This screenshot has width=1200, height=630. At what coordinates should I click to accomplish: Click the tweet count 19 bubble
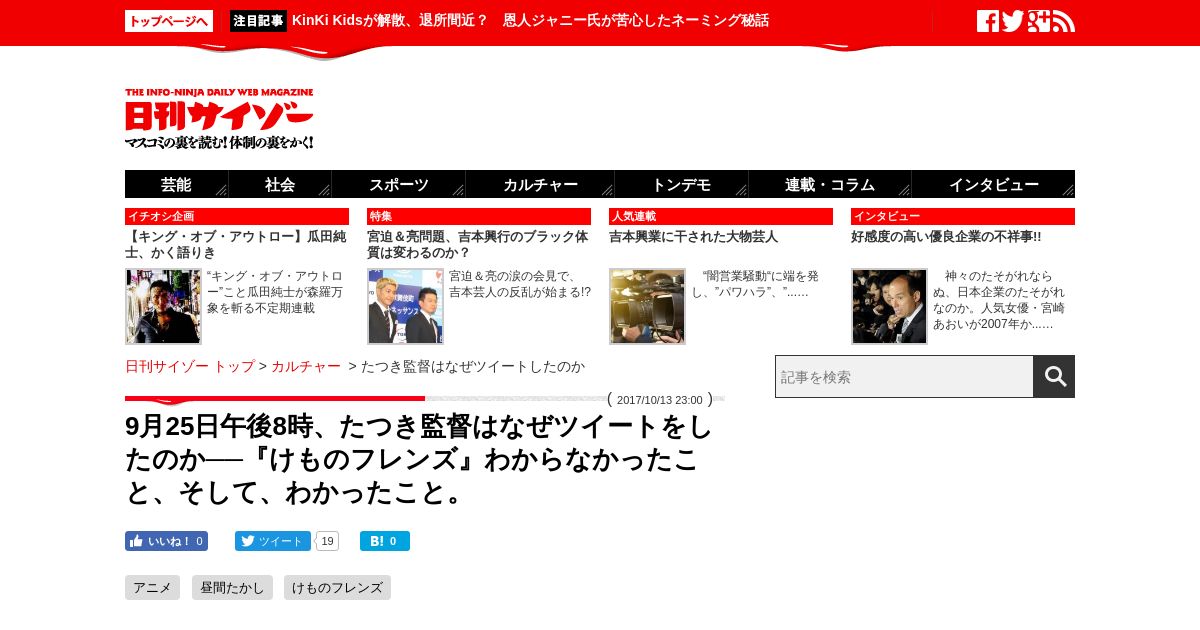coord(327,541)
